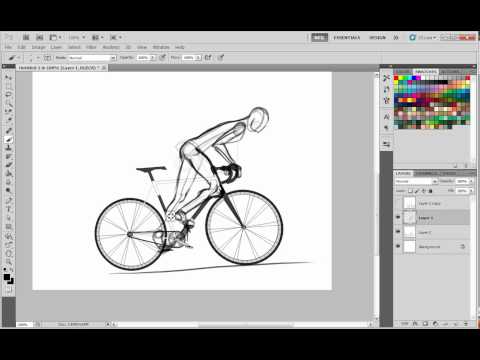
Task: Create new fill or adjustment layer
Action: (x=435, y=324)
